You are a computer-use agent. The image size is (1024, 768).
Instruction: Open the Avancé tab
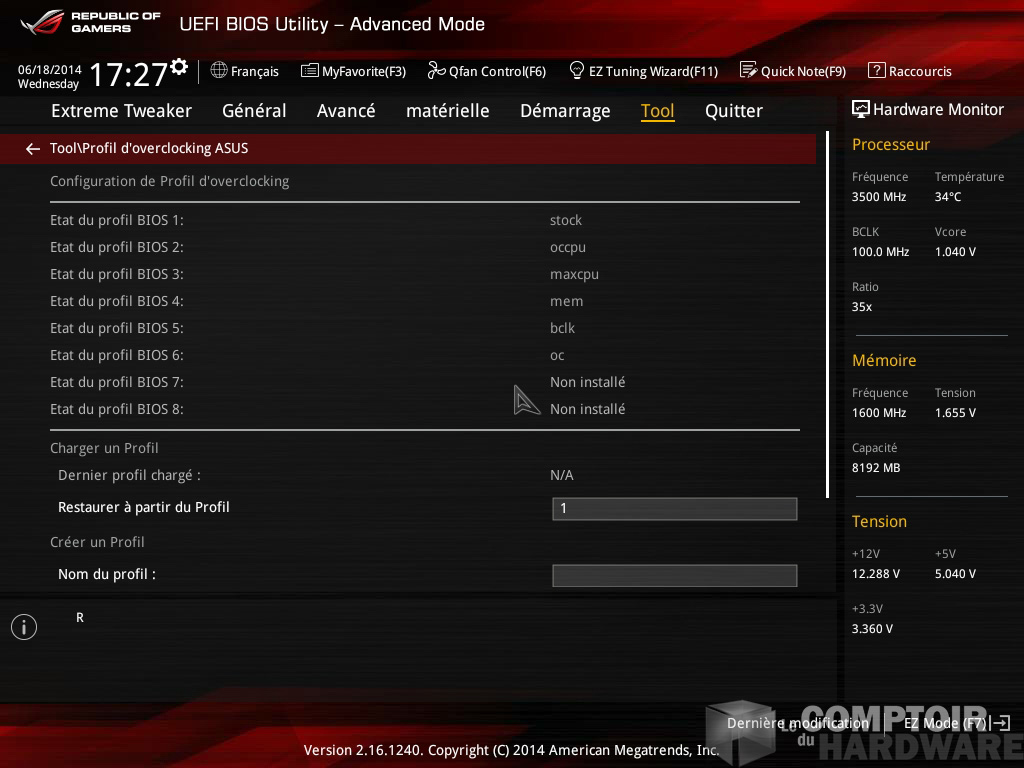346,111
